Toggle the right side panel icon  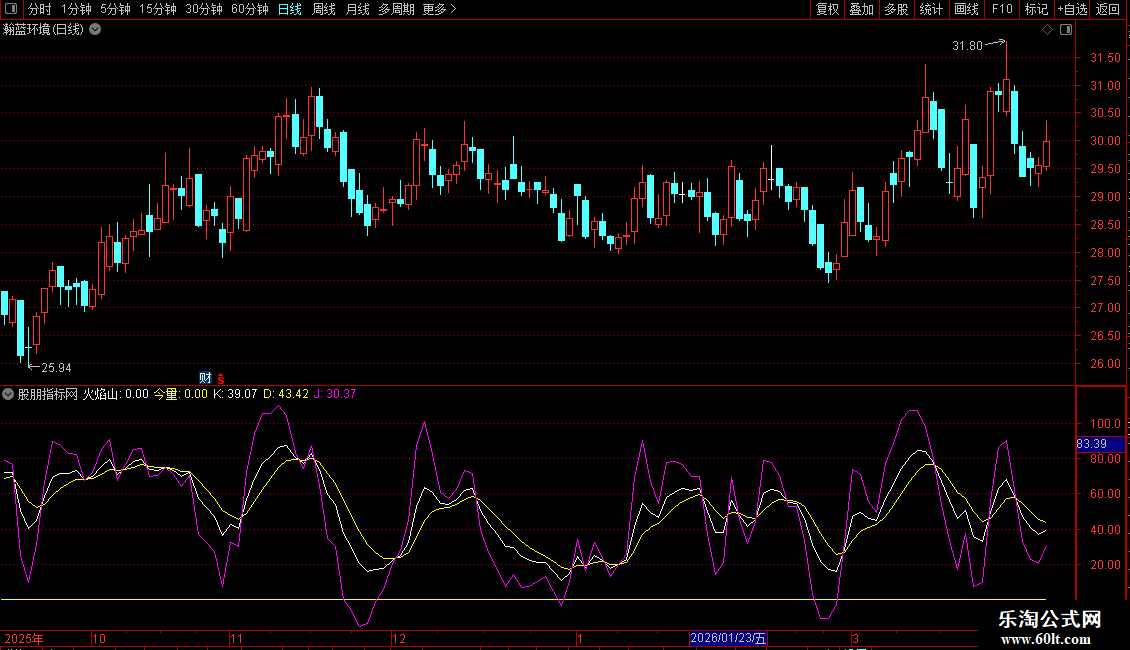tap(1066, 30)
